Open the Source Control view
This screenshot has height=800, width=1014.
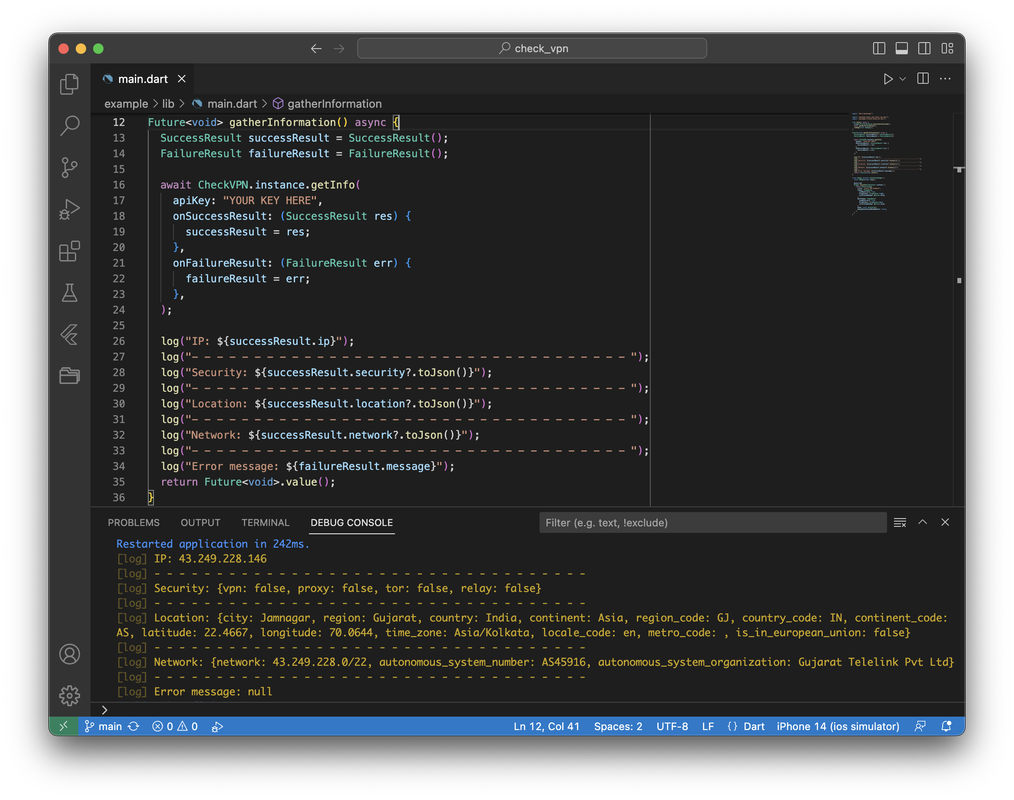click(69, 168)
